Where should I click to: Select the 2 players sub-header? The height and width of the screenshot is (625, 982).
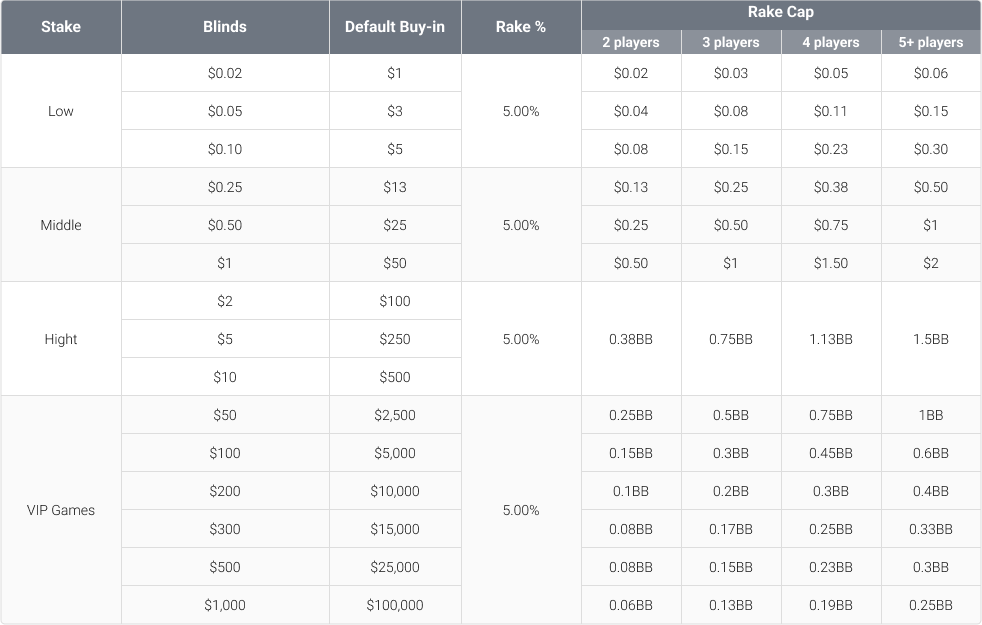click(x=631, y=42)
